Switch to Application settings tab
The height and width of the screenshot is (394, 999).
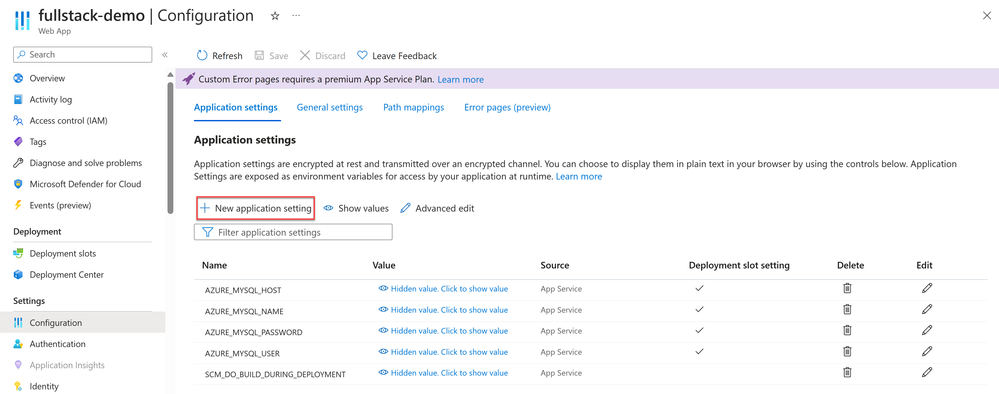point(236,107)
